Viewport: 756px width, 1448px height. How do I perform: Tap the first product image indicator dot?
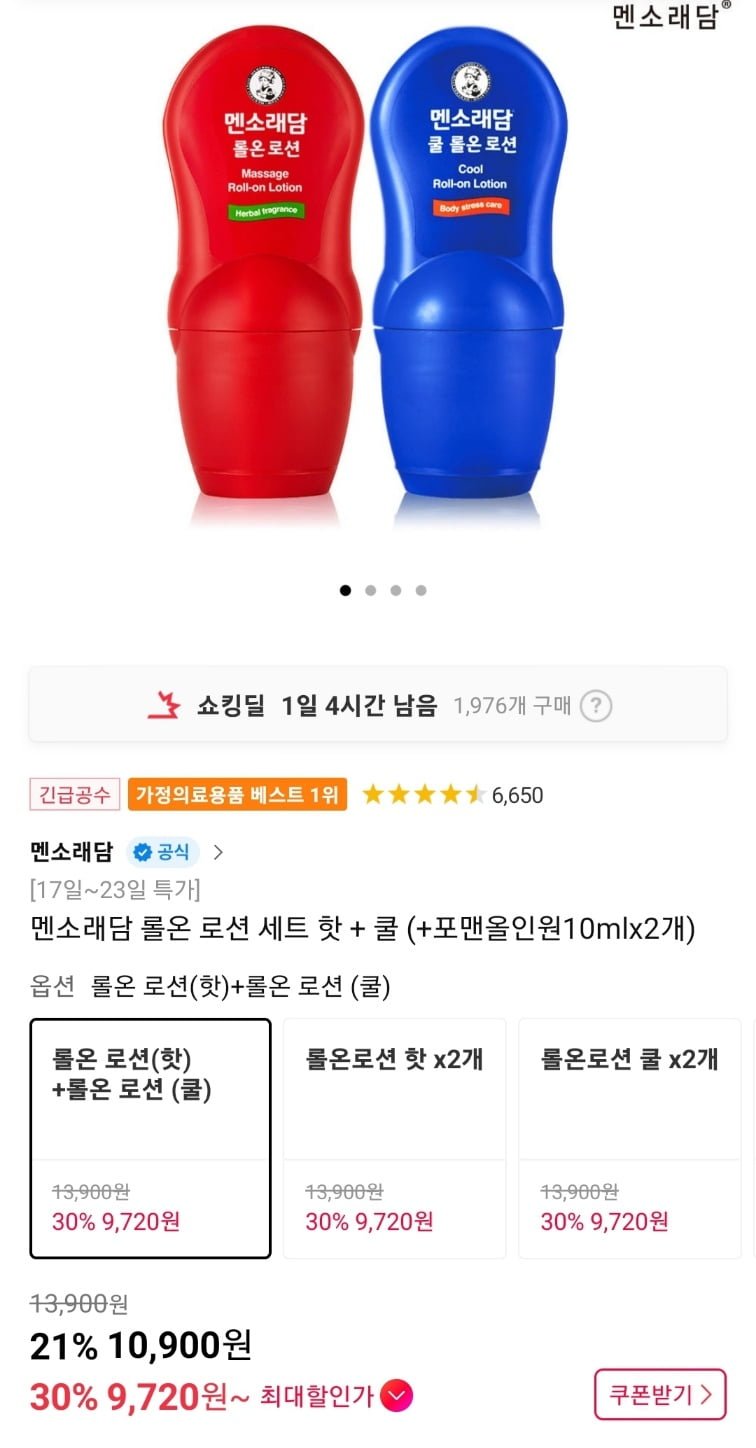(x=345, y=590)
